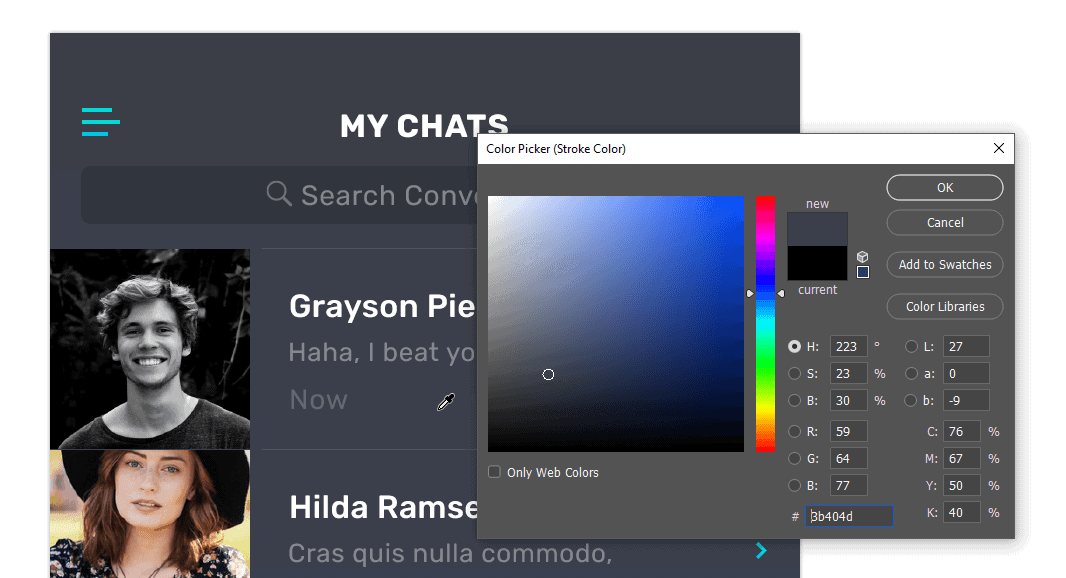
Task: Close the Color Picker dialog
Action: click(998, 148)
